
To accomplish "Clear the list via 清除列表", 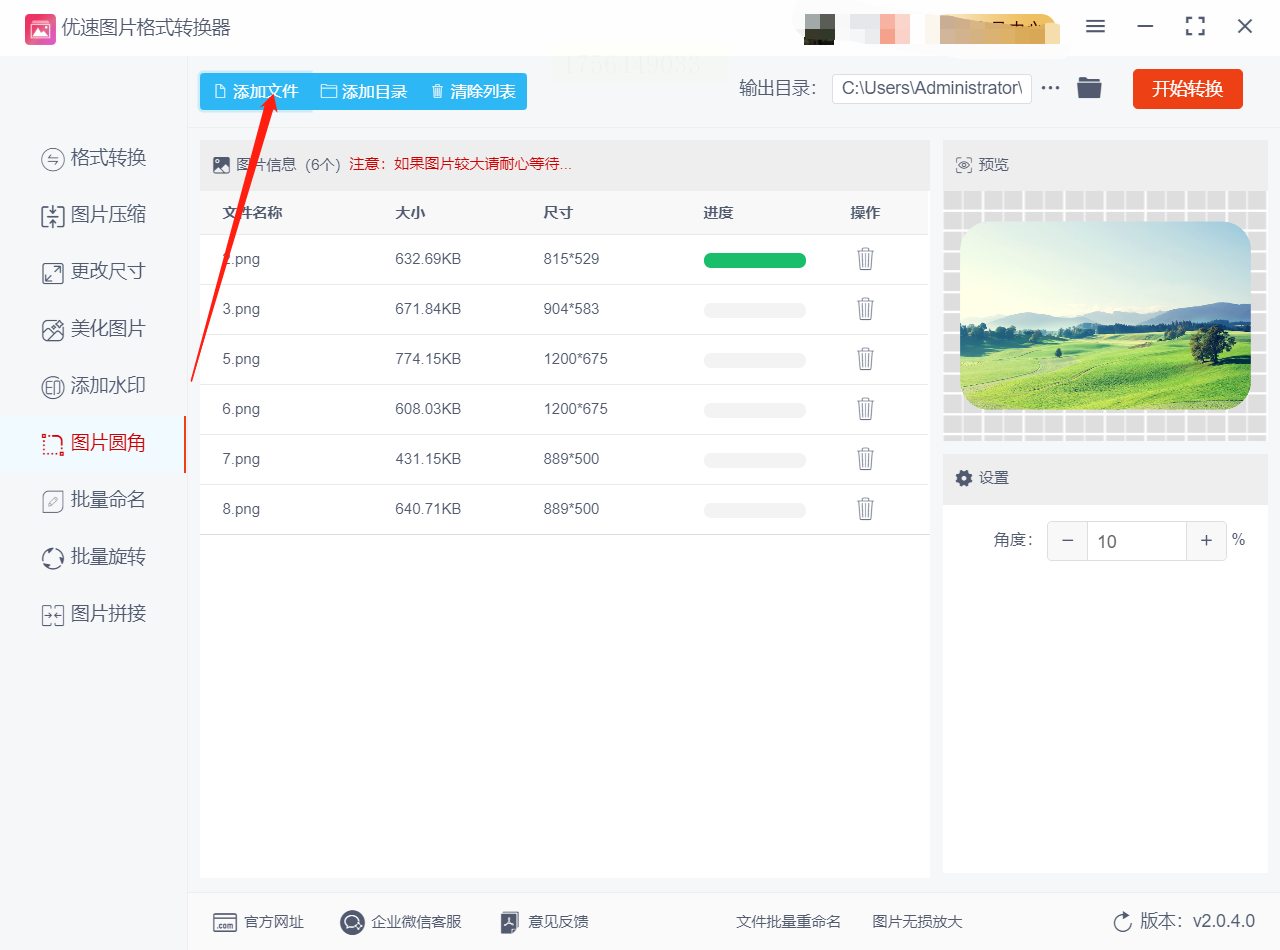I will click(473, 91).
